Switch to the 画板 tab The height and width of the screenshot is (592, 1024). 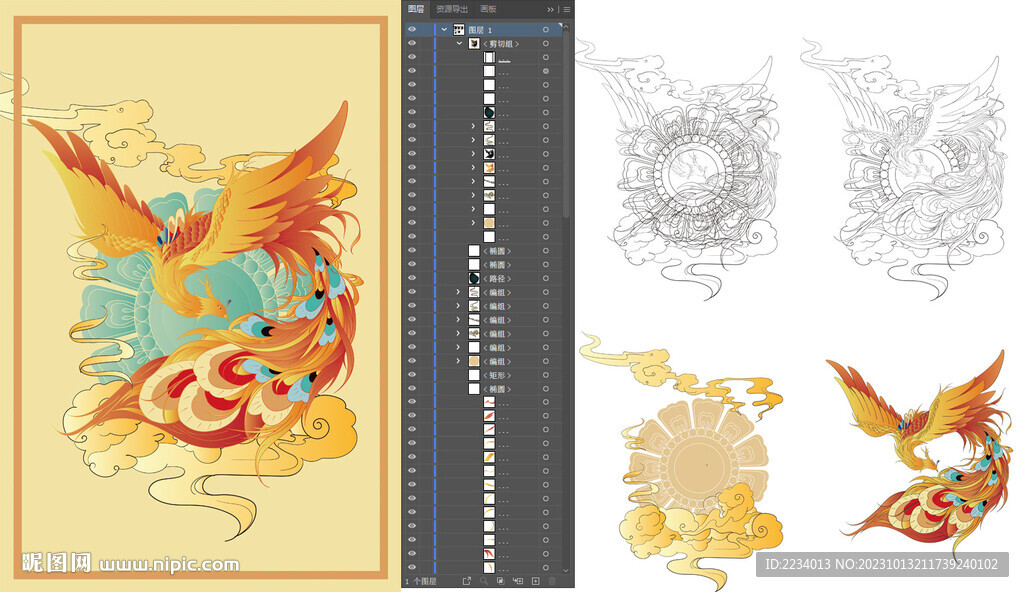pos(489,9)
